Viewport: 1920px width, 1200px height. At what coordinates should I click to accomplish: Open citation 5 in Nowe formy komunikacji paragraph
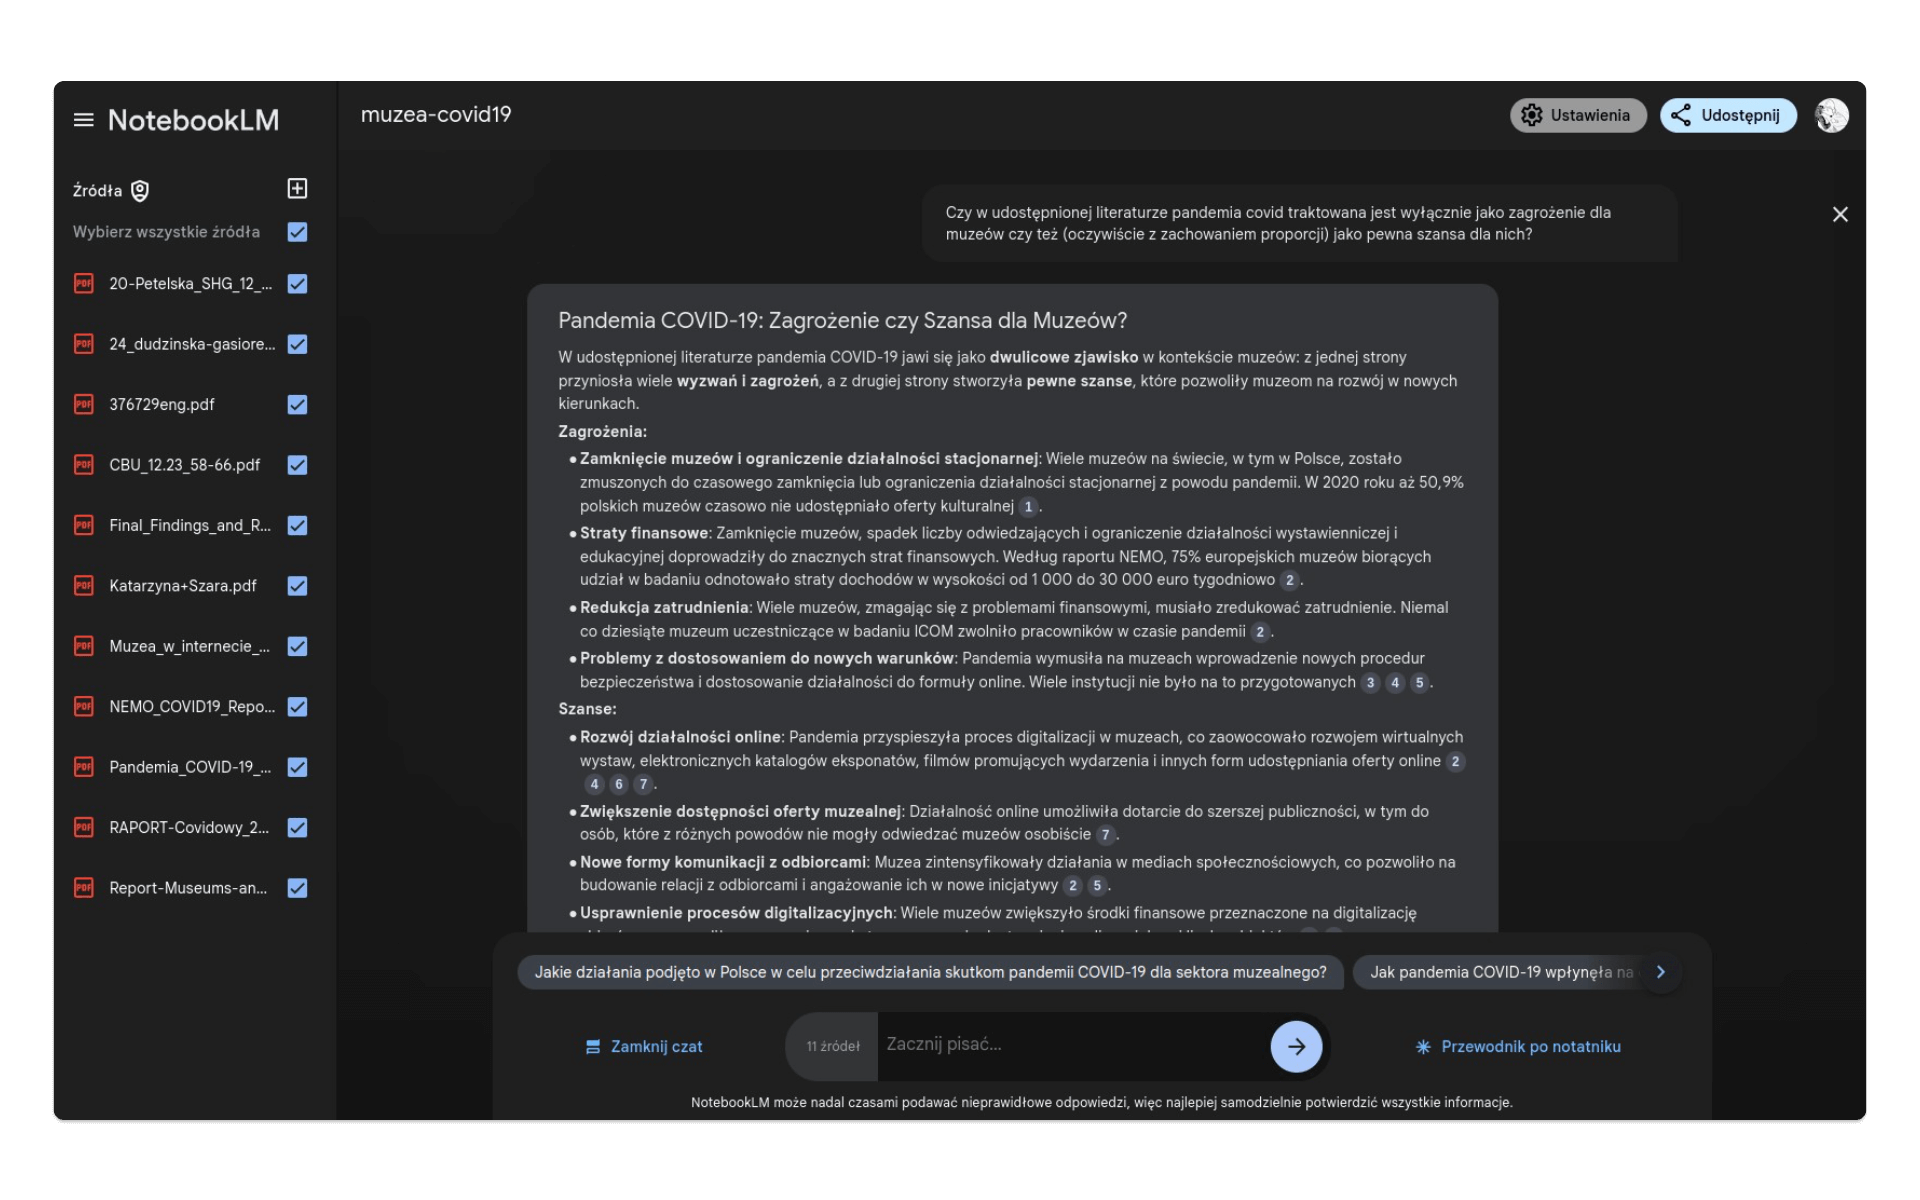(1097, 886)
